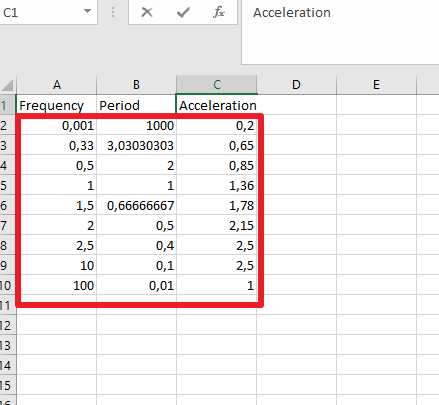This screenshot has height=405, width=439.
Task: Select row 1 header
Action: pyautogui.click(x=7, y=105)
